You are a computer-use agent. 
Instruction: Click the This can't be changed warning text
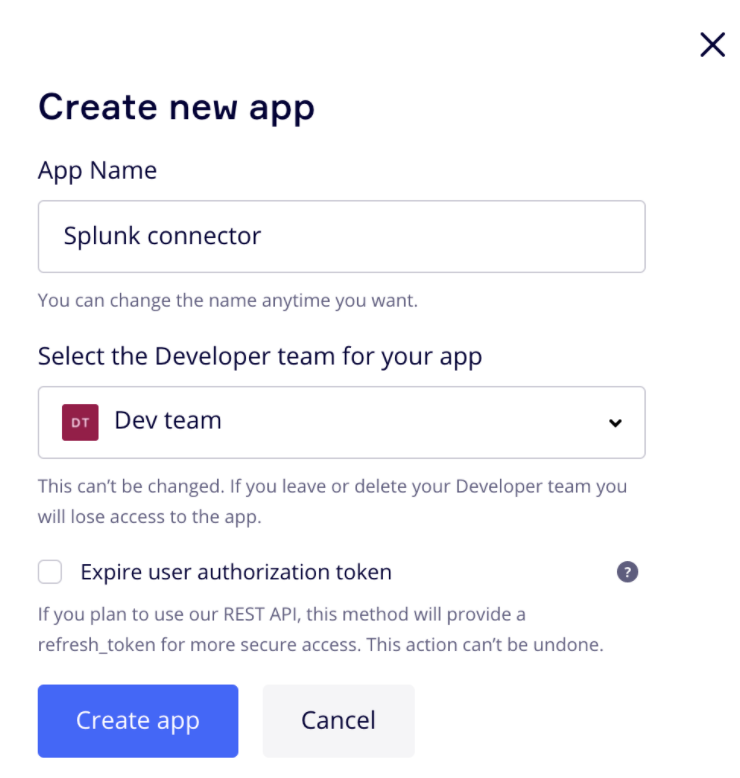(333, 501)
